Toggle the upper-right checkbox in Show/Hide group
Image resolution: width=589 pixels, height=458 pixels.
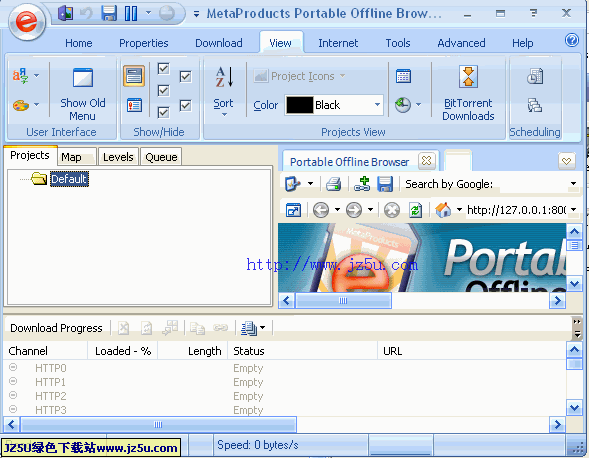186,76
